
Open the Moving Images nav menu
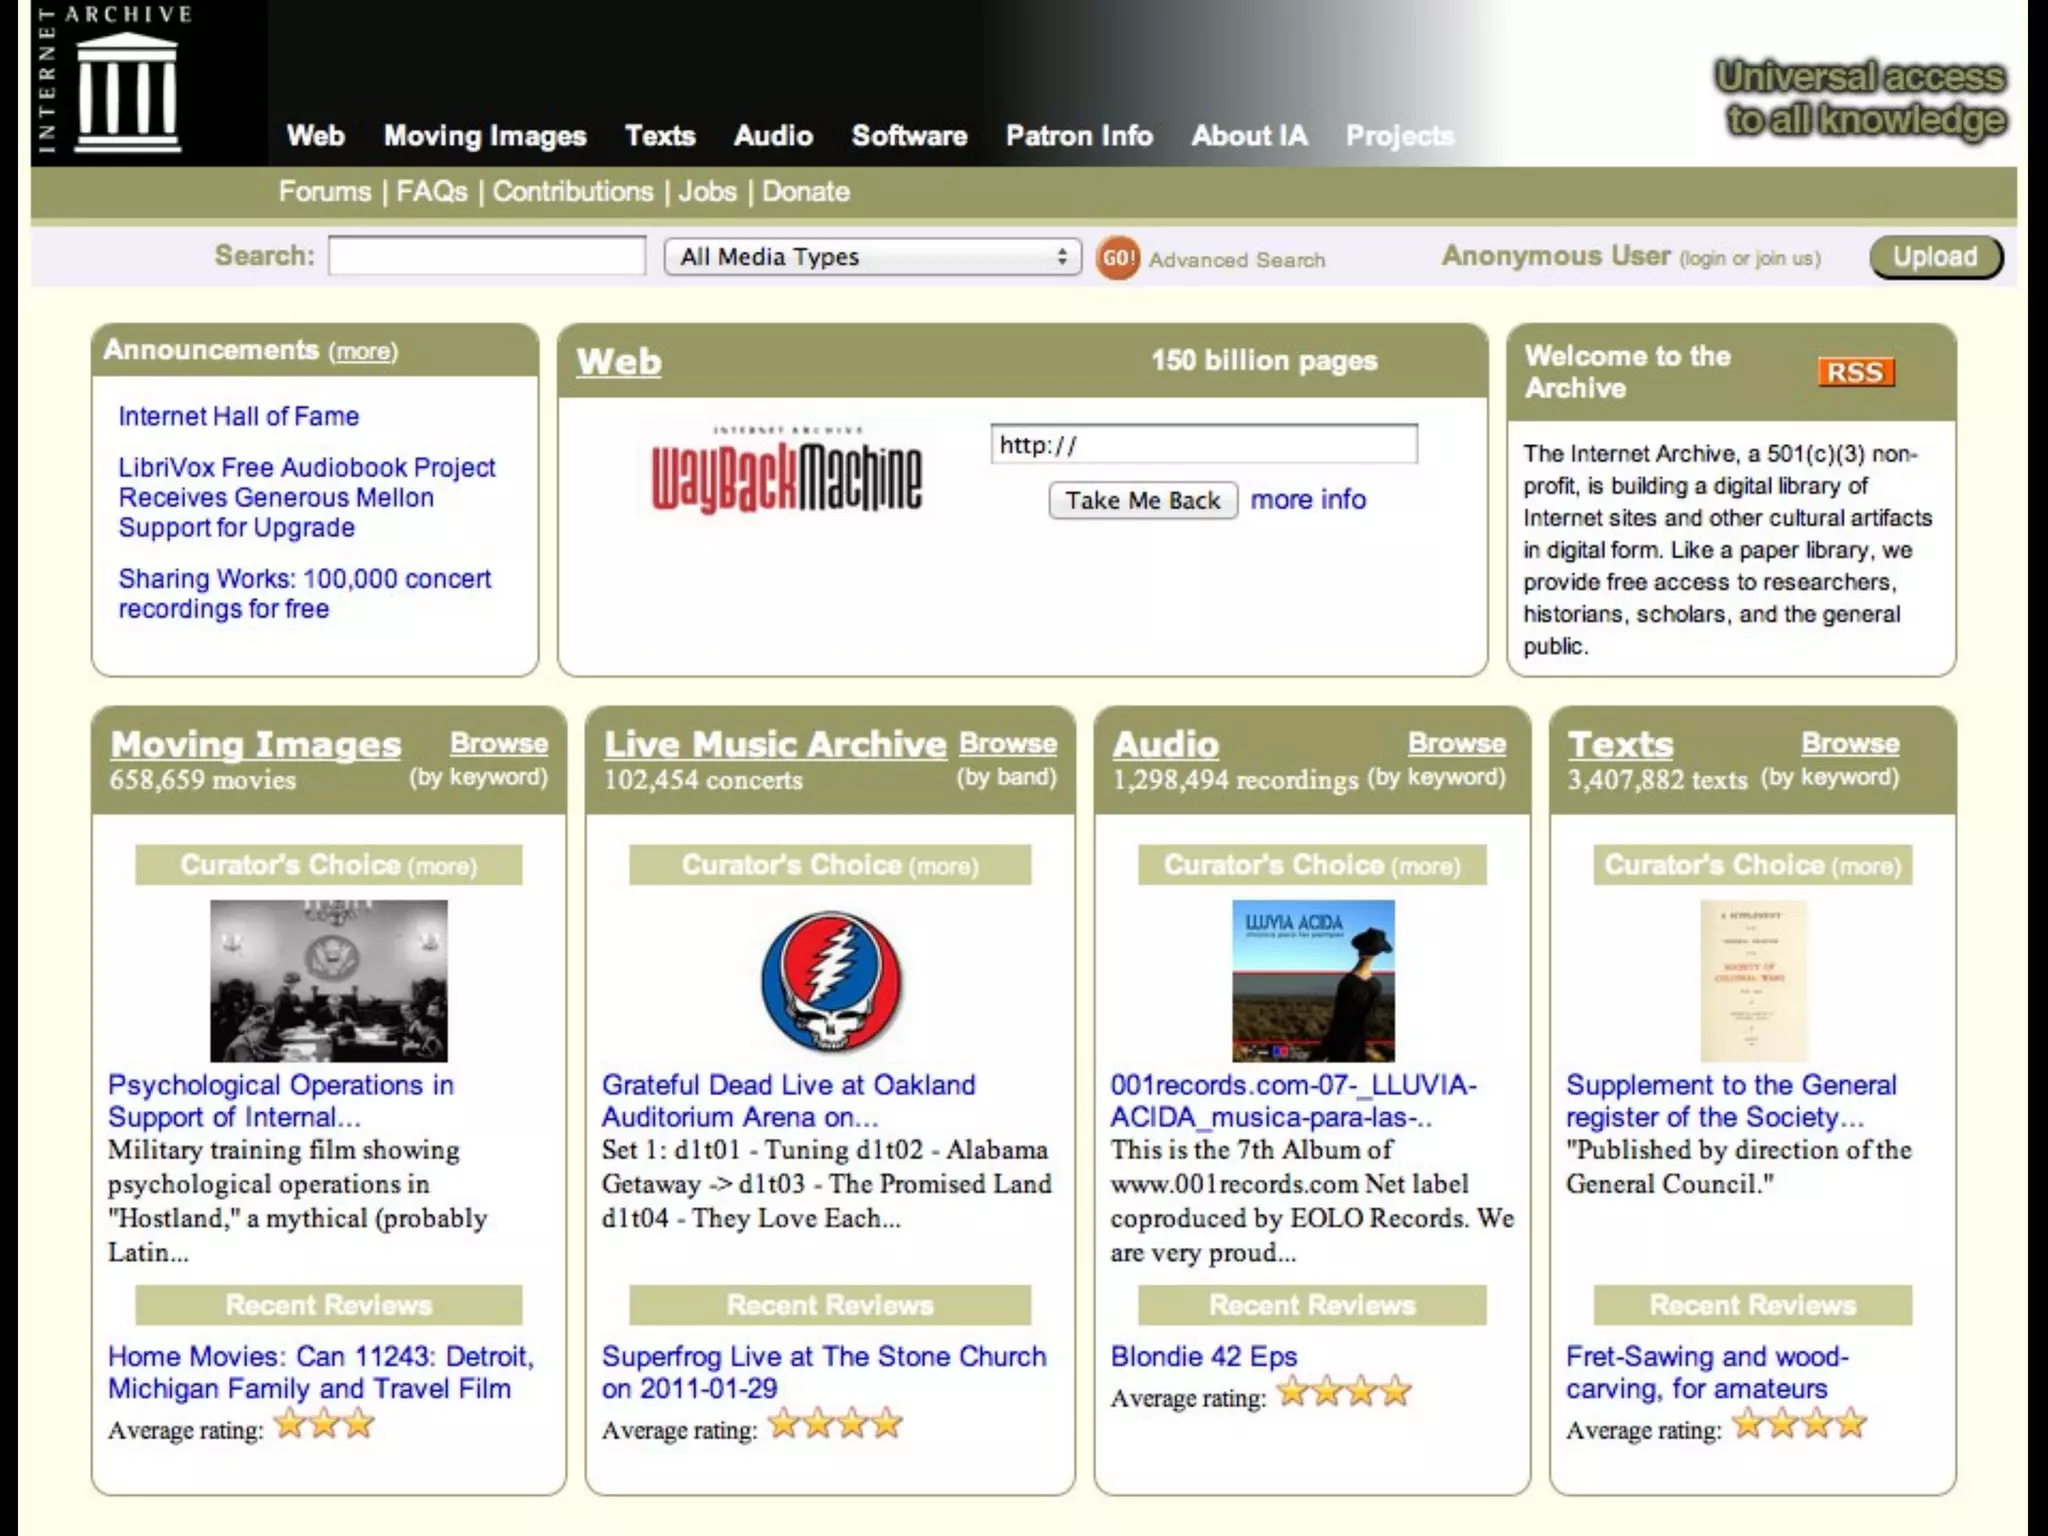(x=485, y=136)
